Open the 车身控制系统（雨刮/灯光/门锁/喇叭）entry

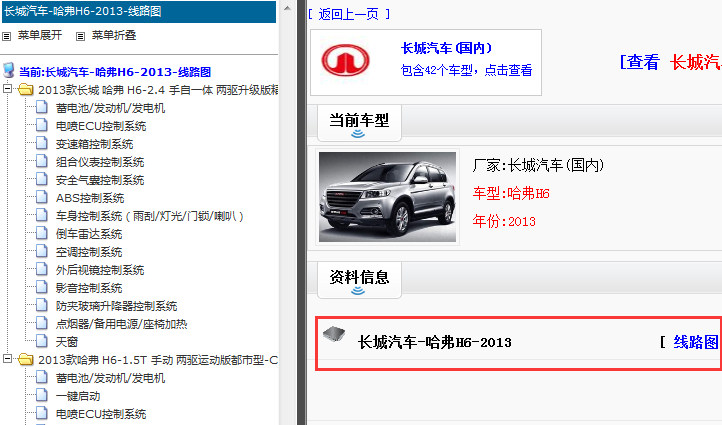(150, 215)
